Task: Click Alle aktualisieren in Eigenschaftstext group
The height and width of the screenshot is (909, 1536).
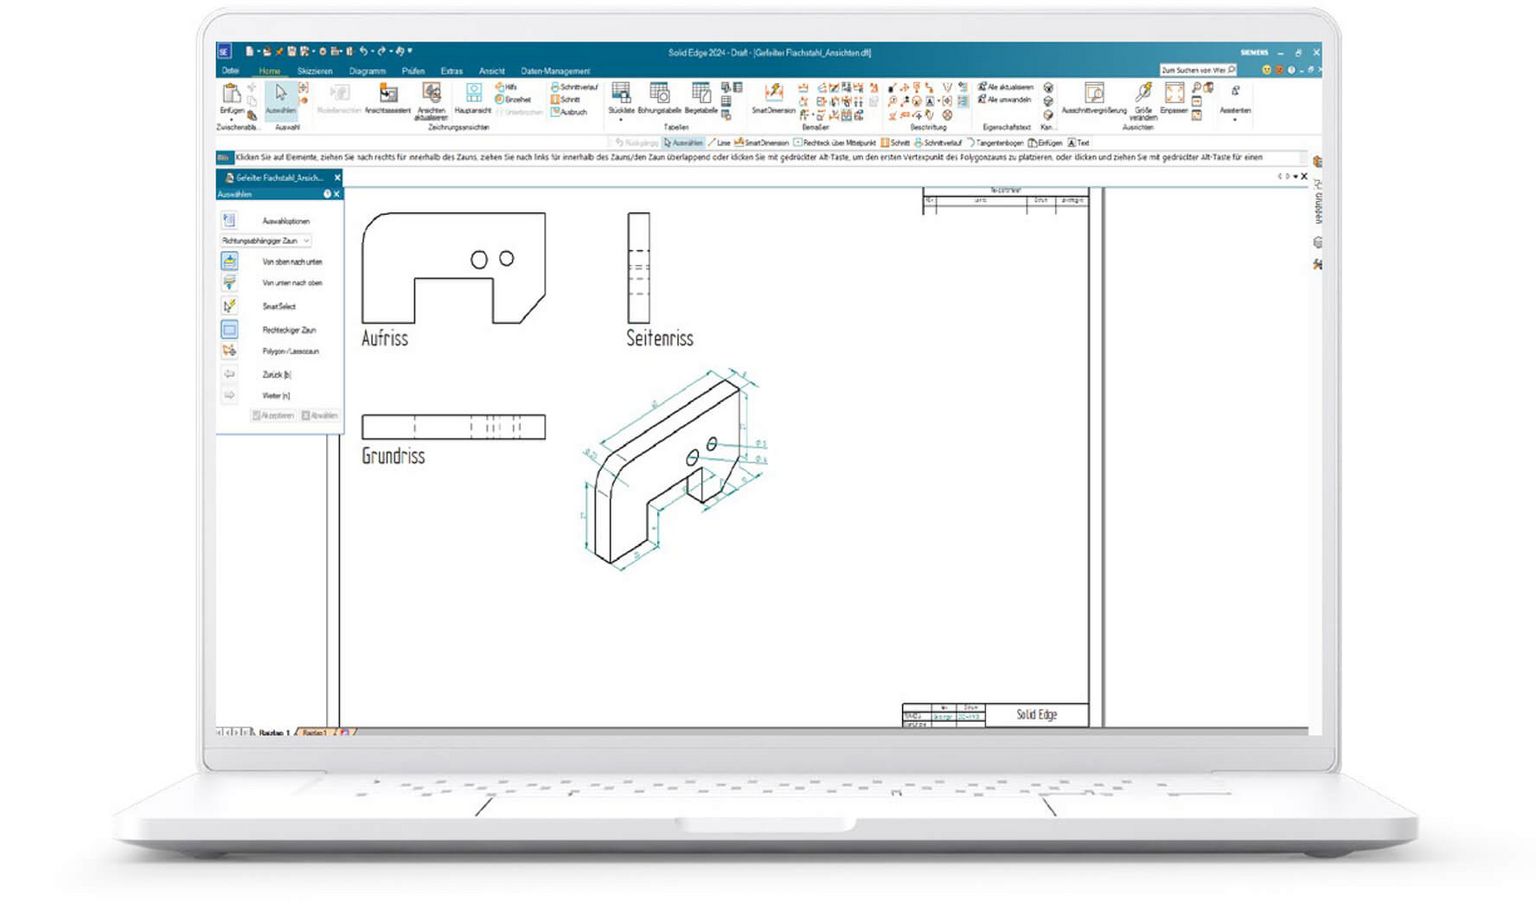Action: [x=1006, y=87]
